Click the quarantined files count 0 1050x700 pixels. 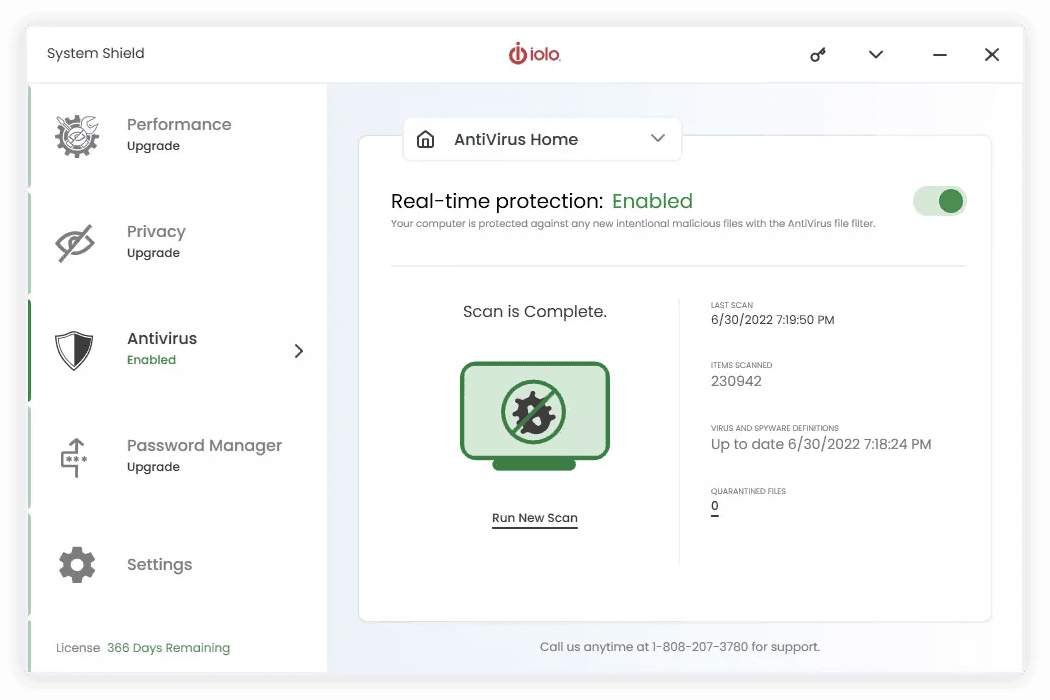pyautogui.click(x=715, y=506)
